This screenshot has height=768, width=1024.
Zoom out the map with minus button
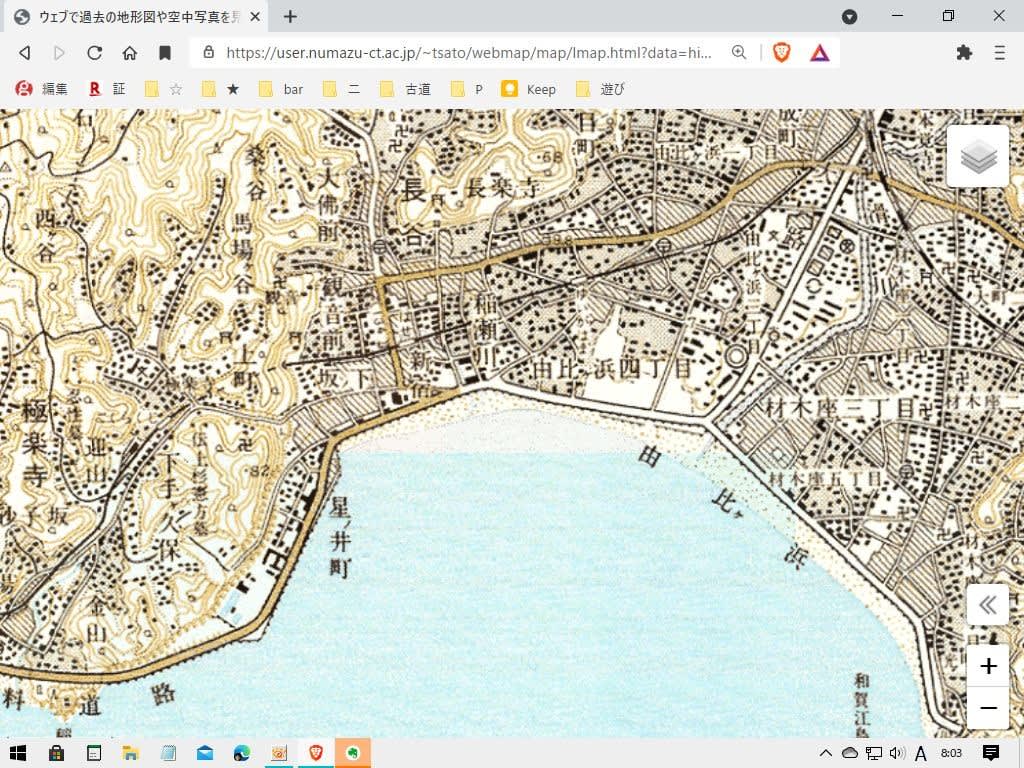[988, 708]
